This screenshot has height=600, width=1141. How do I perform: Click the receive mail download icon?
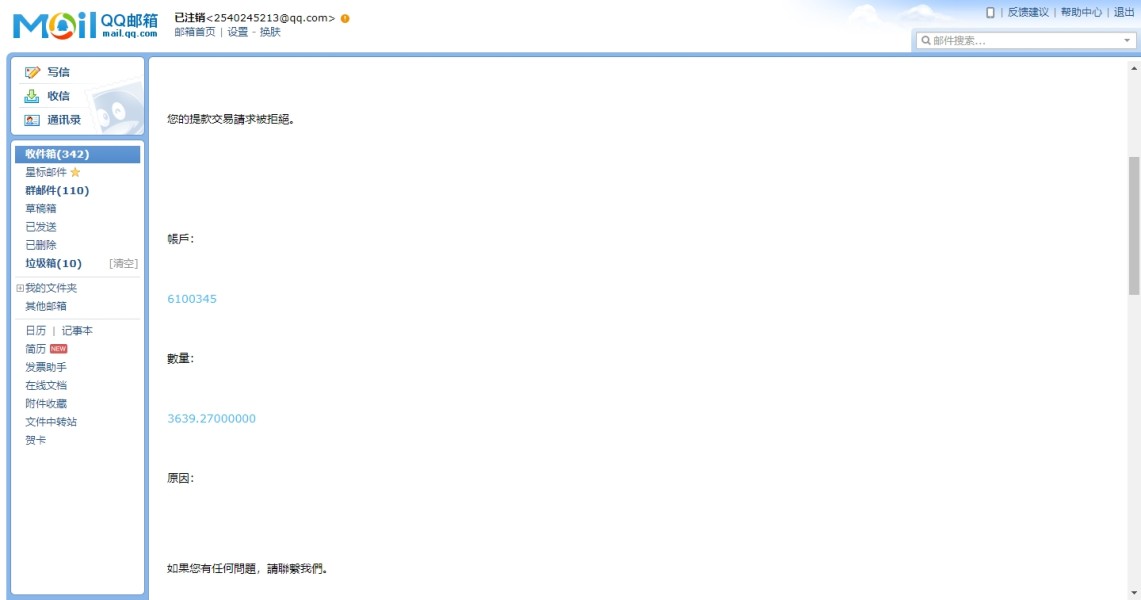tap(32, 96)
